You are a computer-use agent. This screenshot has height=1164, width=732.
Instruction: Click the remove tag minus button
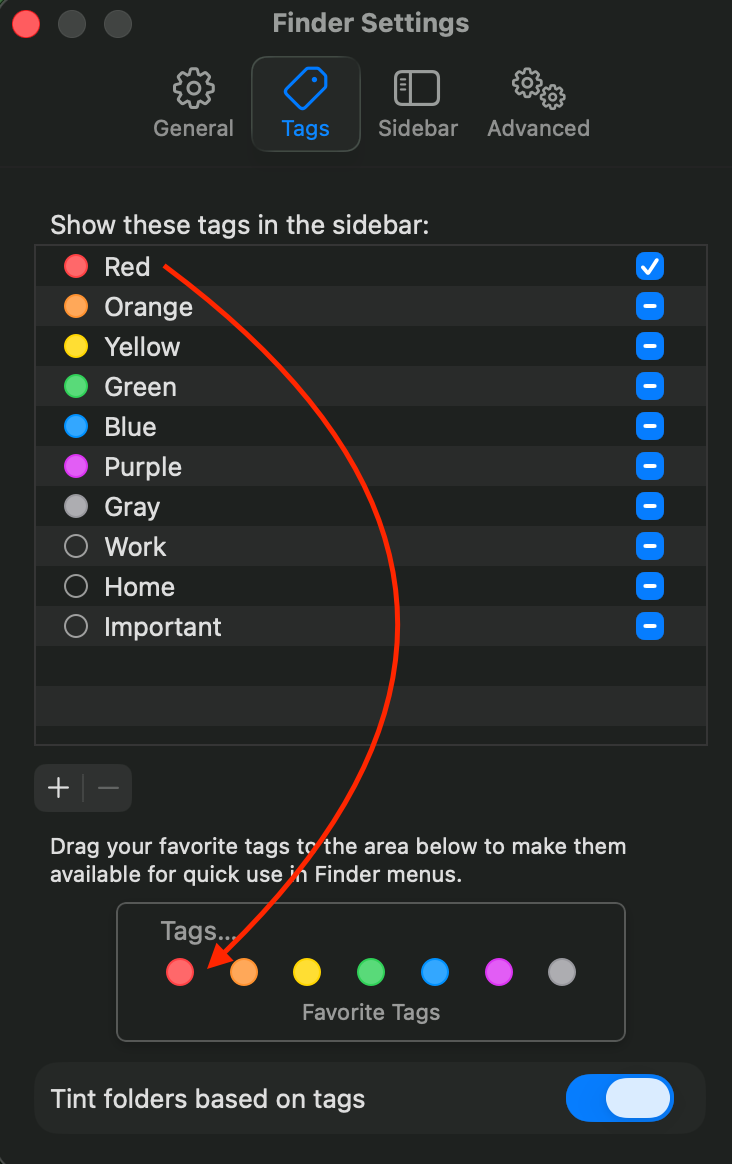click(108, 788)
